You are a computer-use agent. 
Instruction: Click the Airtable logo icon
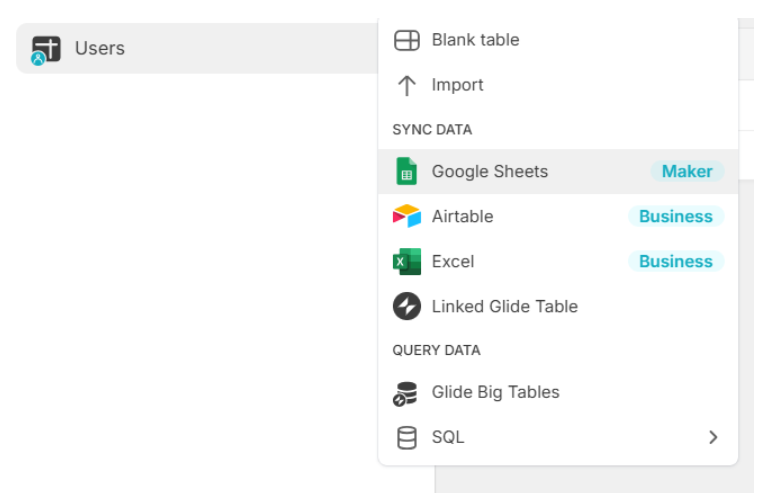pyautogui.click(x=406, y=216)
